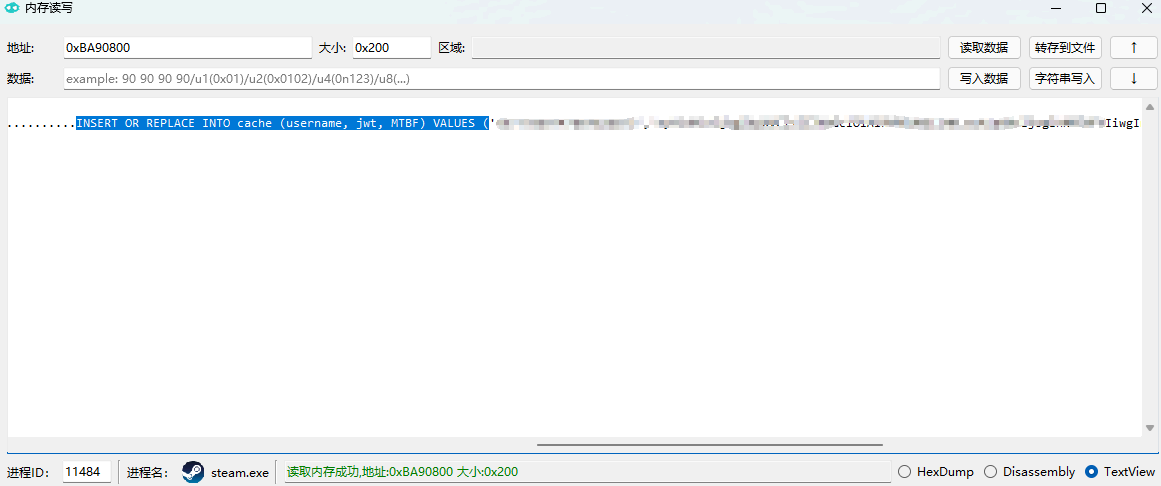Click into the 数据 input field
The image size is (1161, 486).
click(500, 79)
